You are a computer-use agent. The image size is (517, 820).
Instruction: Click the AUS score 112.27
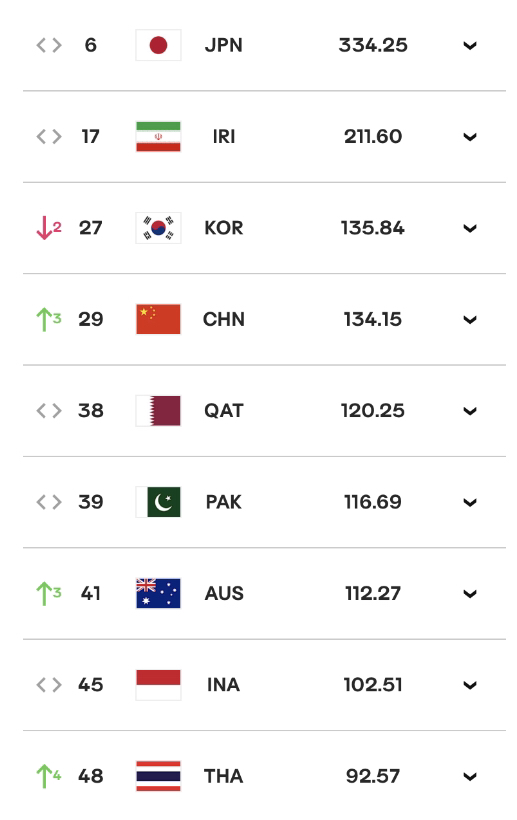373,594
